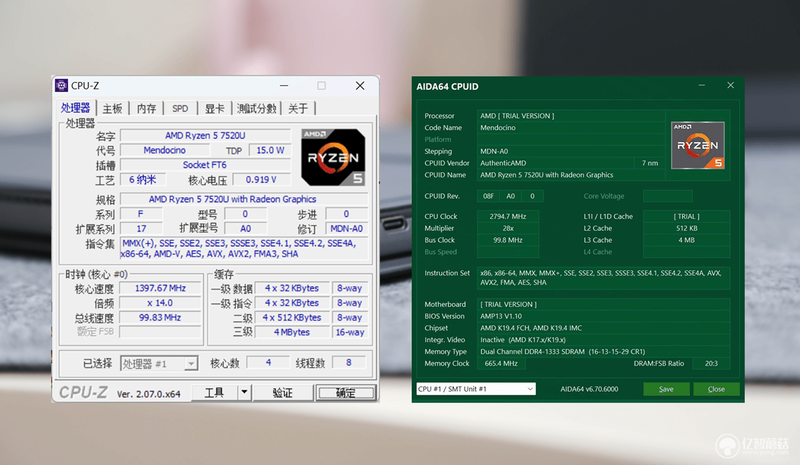
Task: Click the CPU-Z instruction set text box
Action: [245, 249]
